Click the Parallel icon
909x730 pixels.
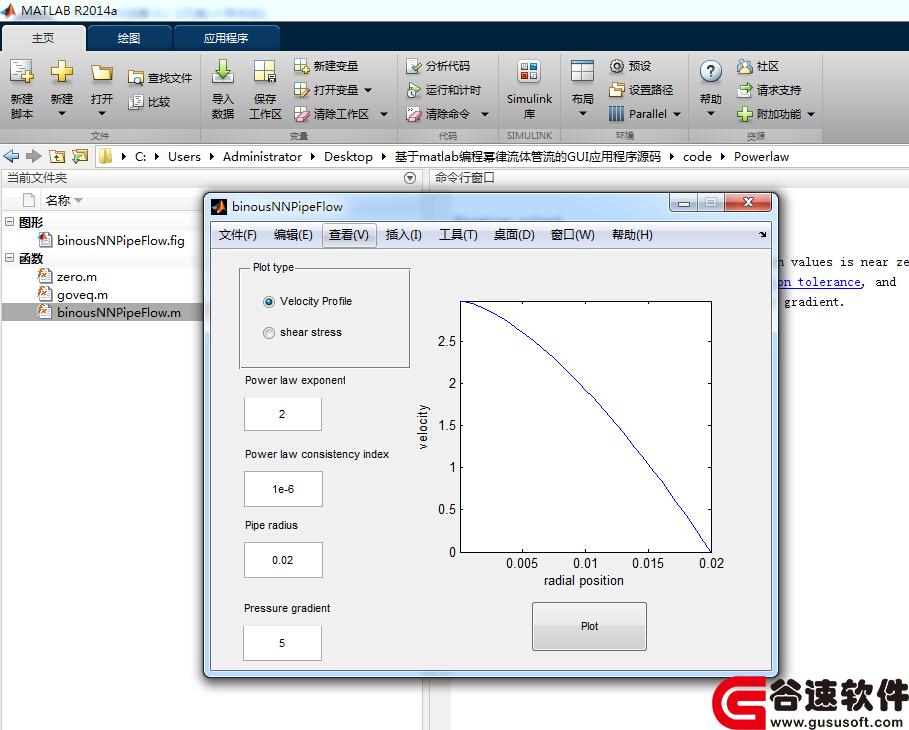(x=617, y=114)
